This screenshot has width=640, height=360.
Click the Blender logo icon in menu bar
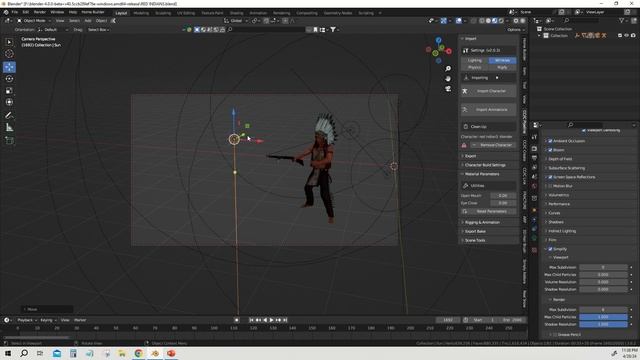pyautogui.click(x=6, y=12)
